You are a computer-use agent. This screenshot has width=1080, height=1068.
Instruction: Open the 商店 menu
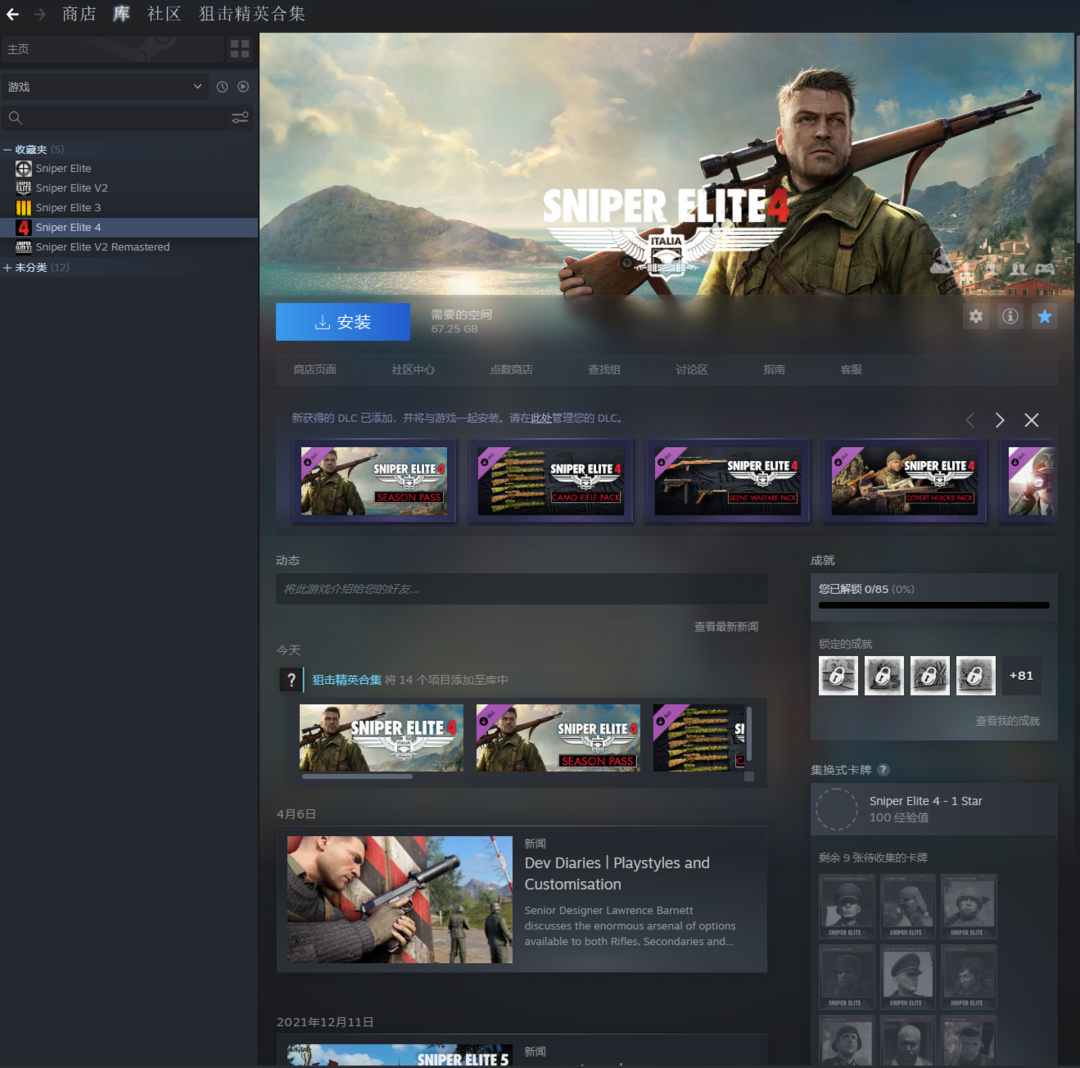click(x=79, y=14)
